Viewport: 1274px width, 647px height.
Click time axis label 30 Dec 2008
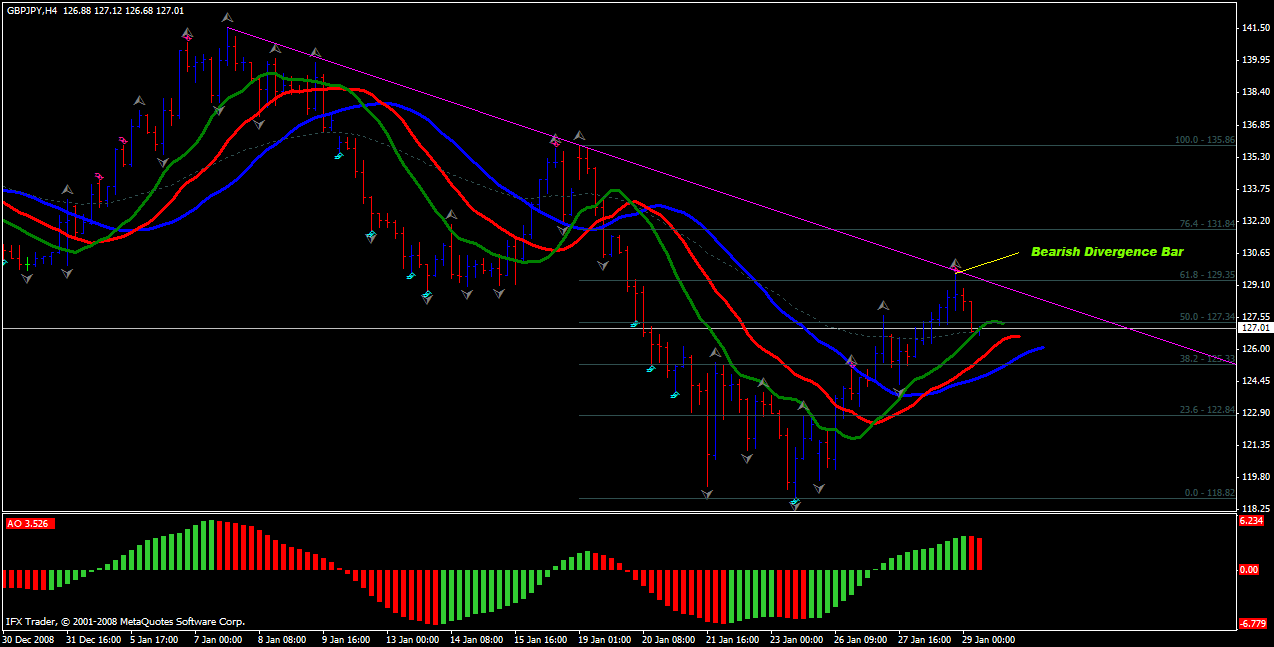pyautogui.click(x=29, y=638)
